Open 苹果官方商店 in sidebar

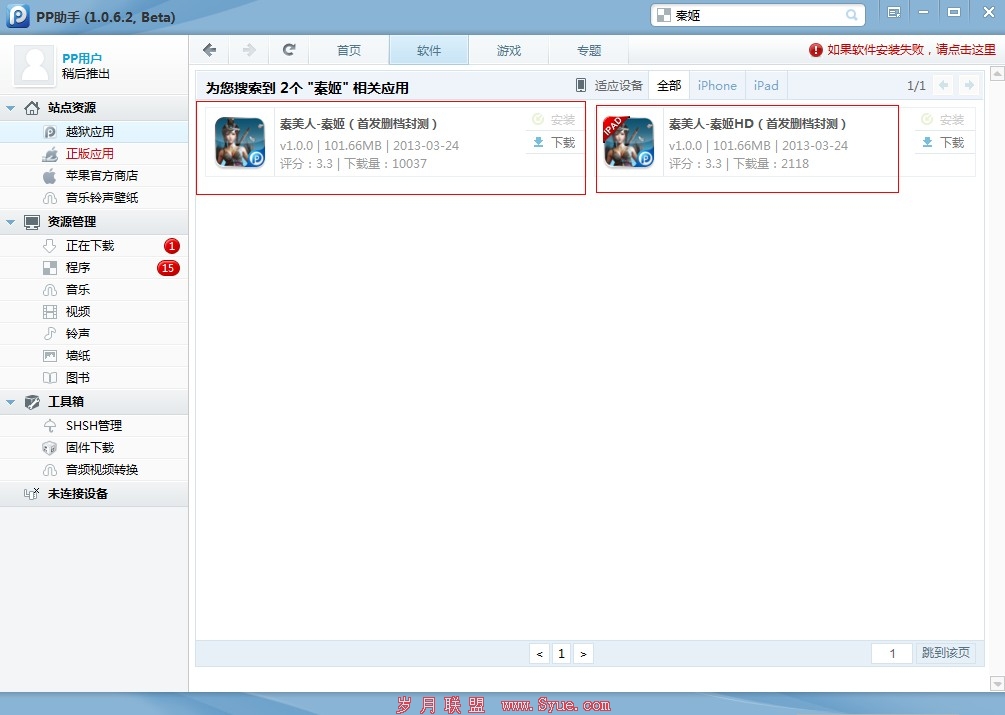click(94, 176)
